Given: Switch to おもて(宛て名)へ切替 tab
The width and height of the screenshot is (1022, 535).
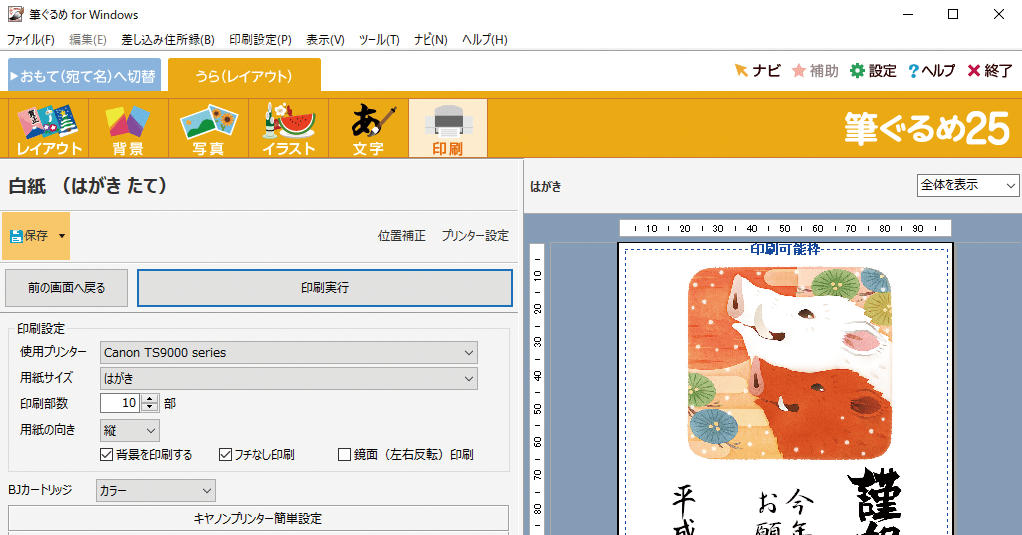Looking at the screenshot, I should pos(85,75).
